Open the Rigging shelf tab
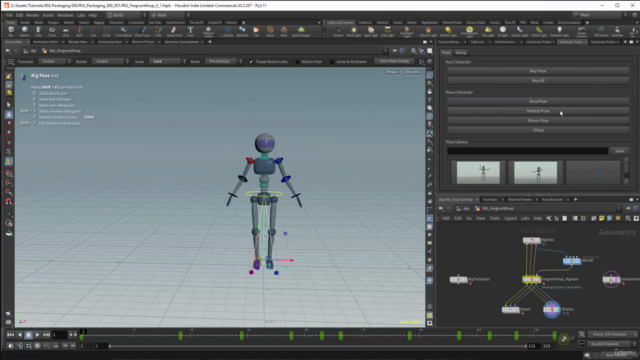Image resolution: width=640 pixels, height=360 pixels. pos(99,22)
